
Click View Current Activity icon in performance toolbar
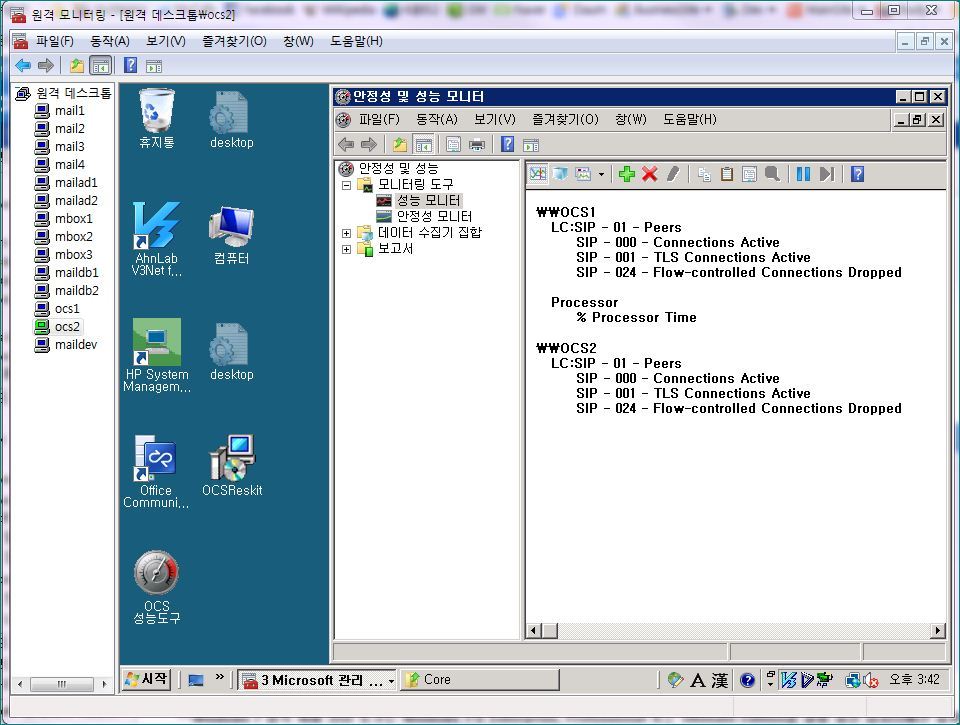click(538, 175)
